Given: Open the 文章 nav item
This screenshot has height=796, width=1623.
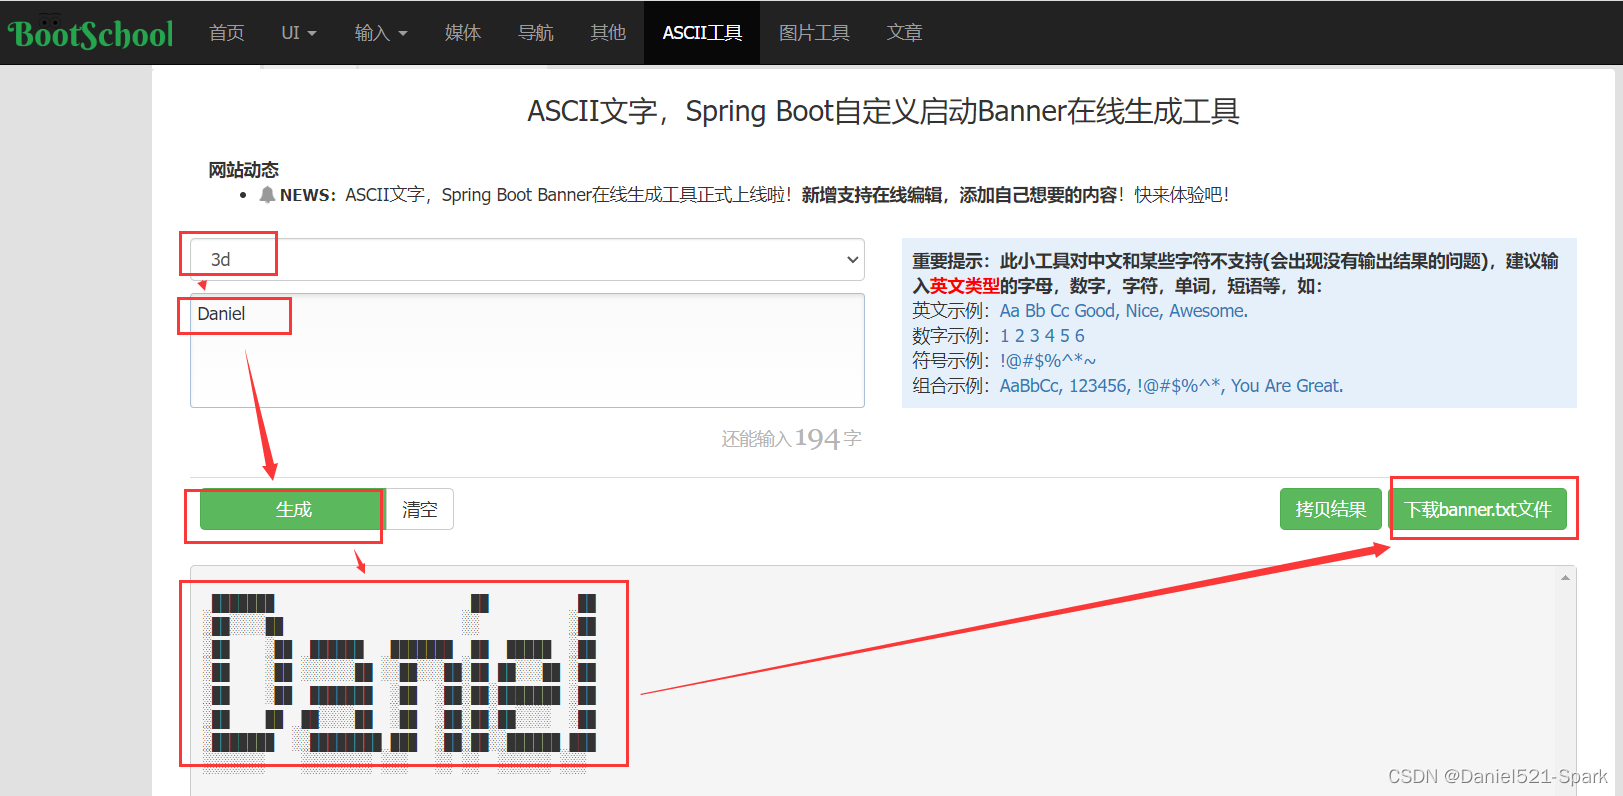Looking at the screenshot, I should click(x=904, y=33).
